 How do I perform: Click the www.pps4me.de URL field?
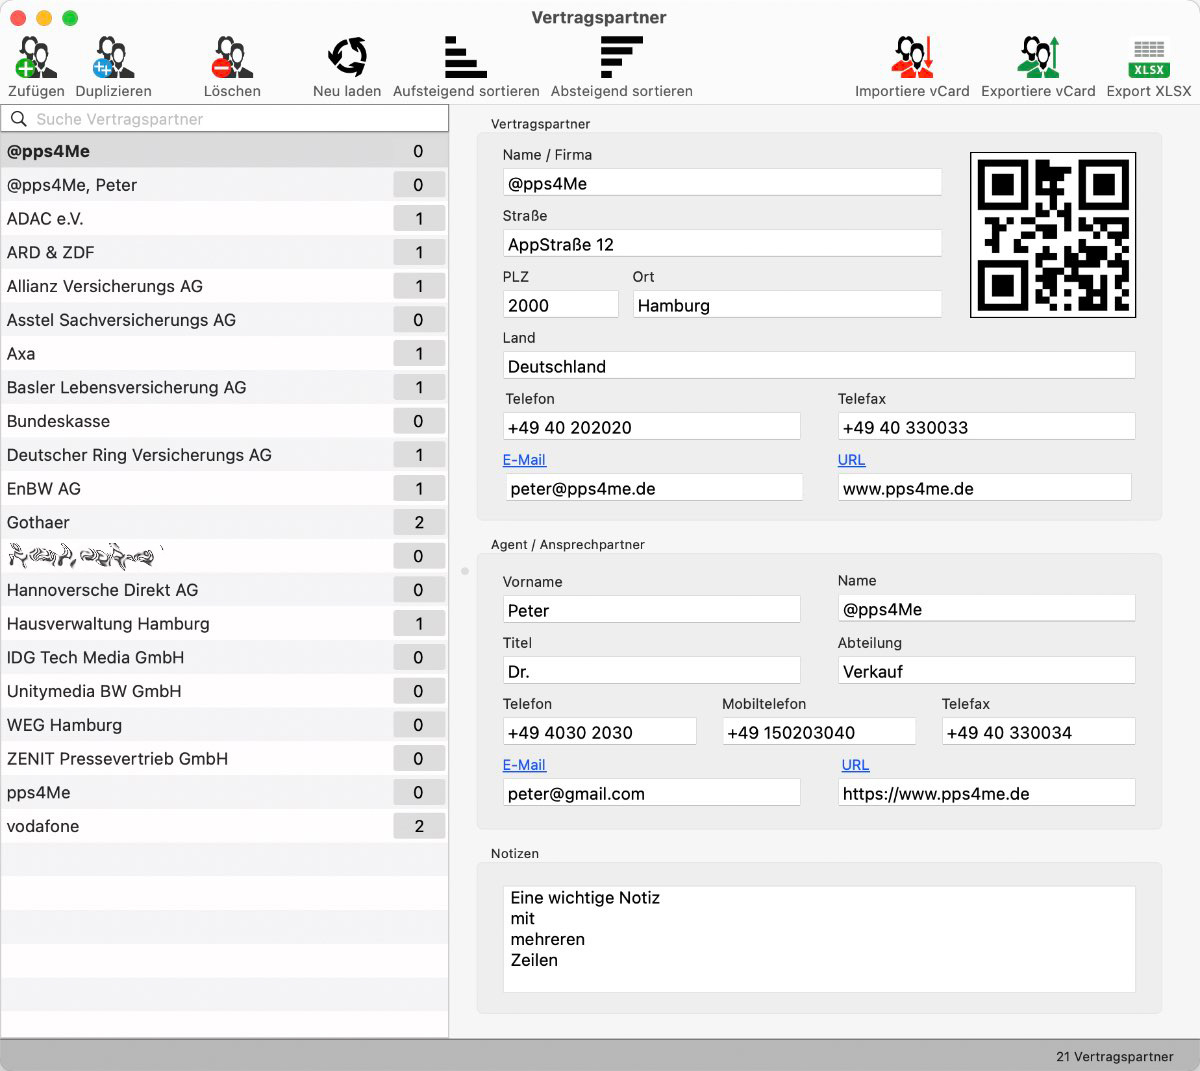tap(984, 488)
